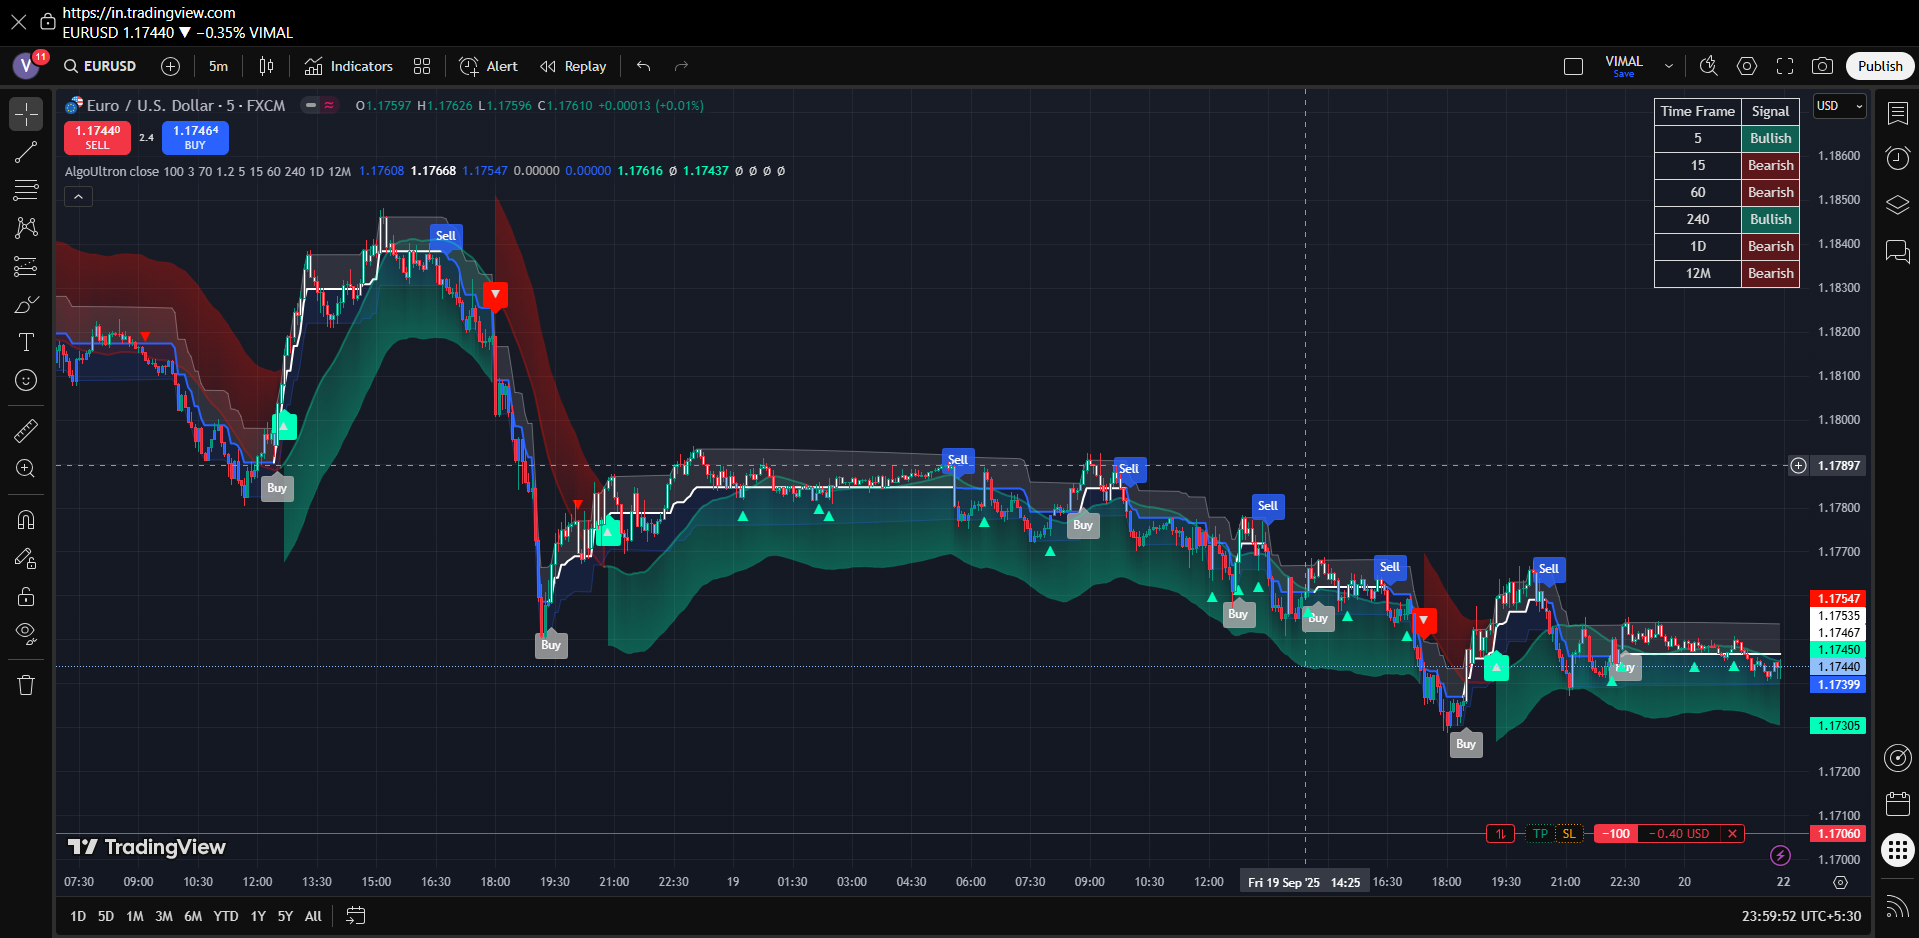Open the economic calendar panel

pos(1897,804)
